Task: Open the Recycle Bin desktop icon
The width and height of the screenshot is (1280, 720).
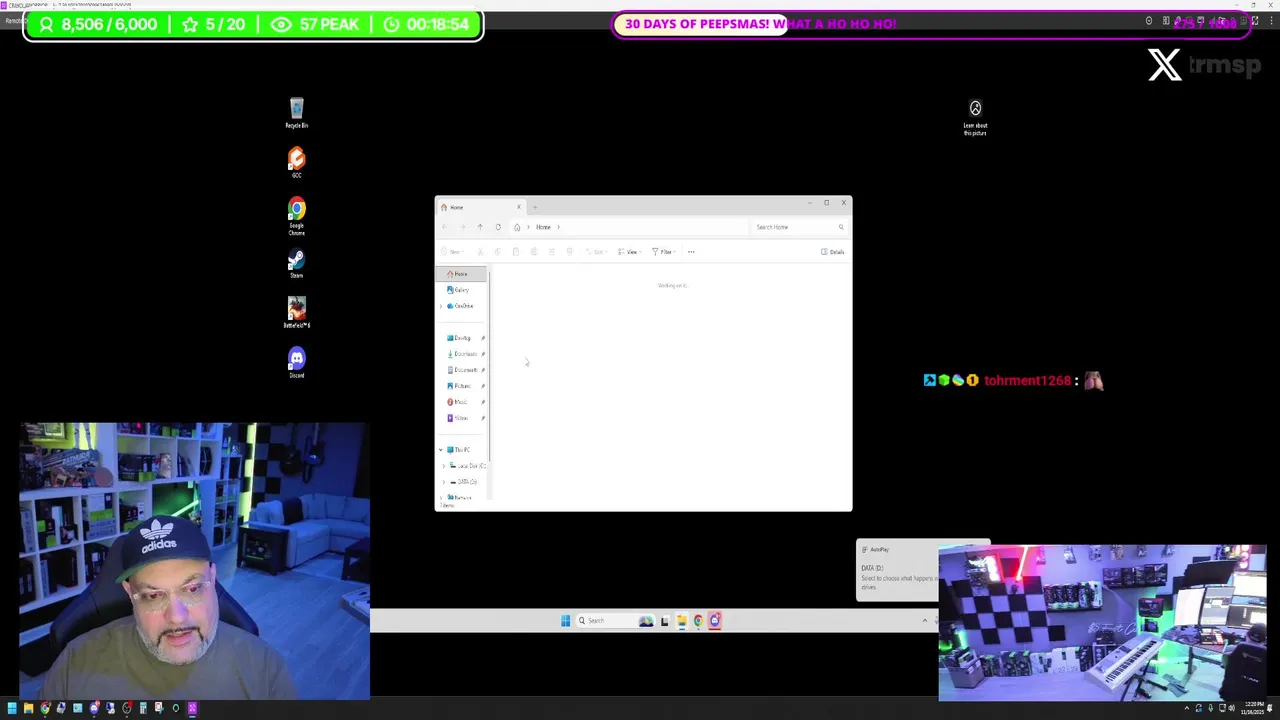Action: pyautogui.click(x=296, y=113)
